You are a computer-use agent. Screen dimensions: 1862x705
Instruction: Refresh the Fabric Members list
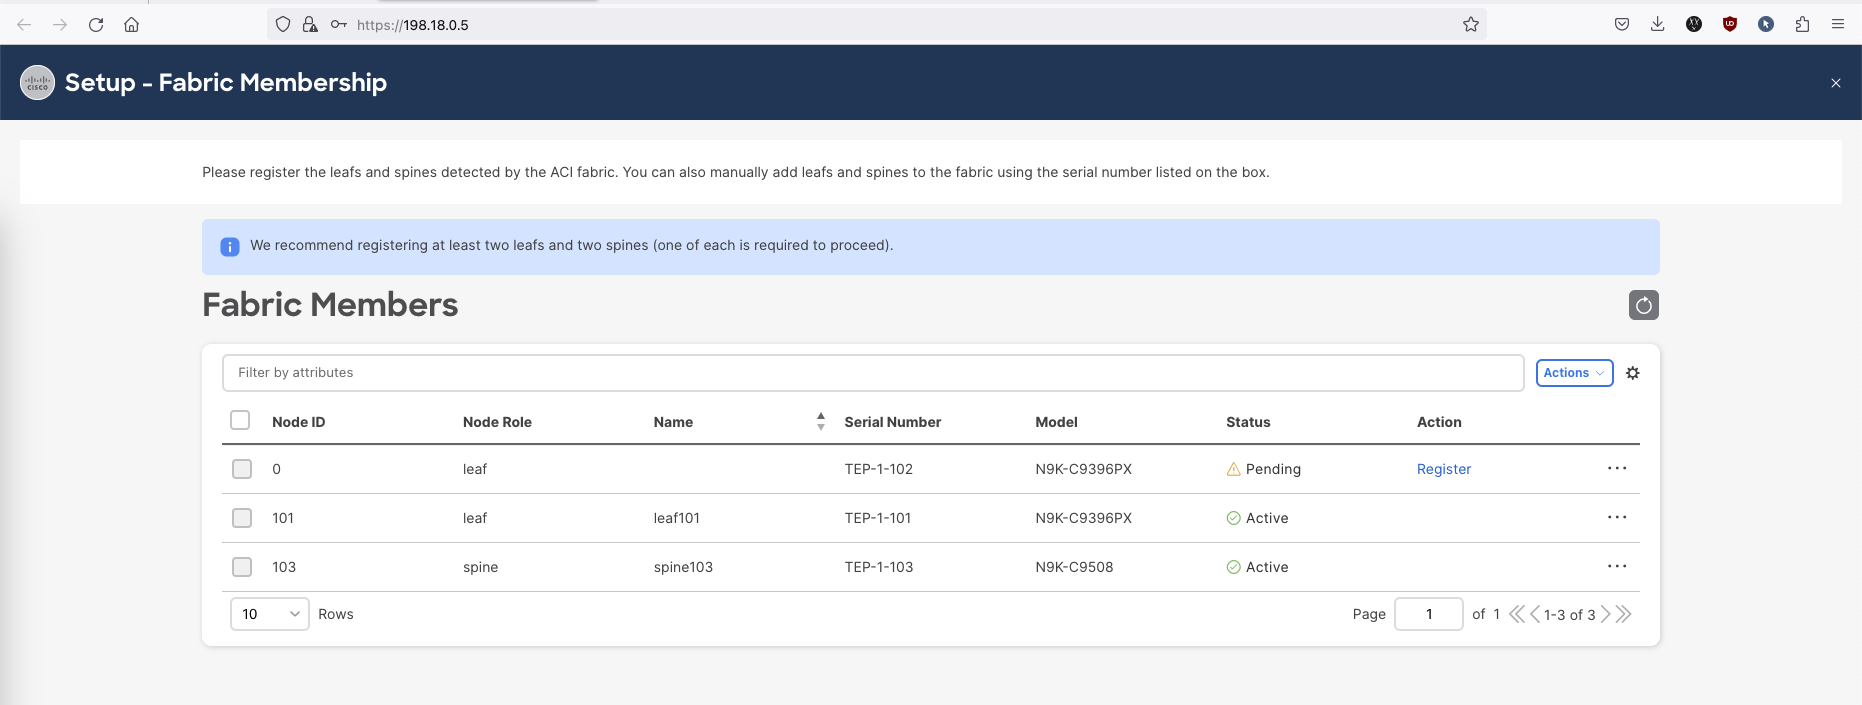[1643, 305]
